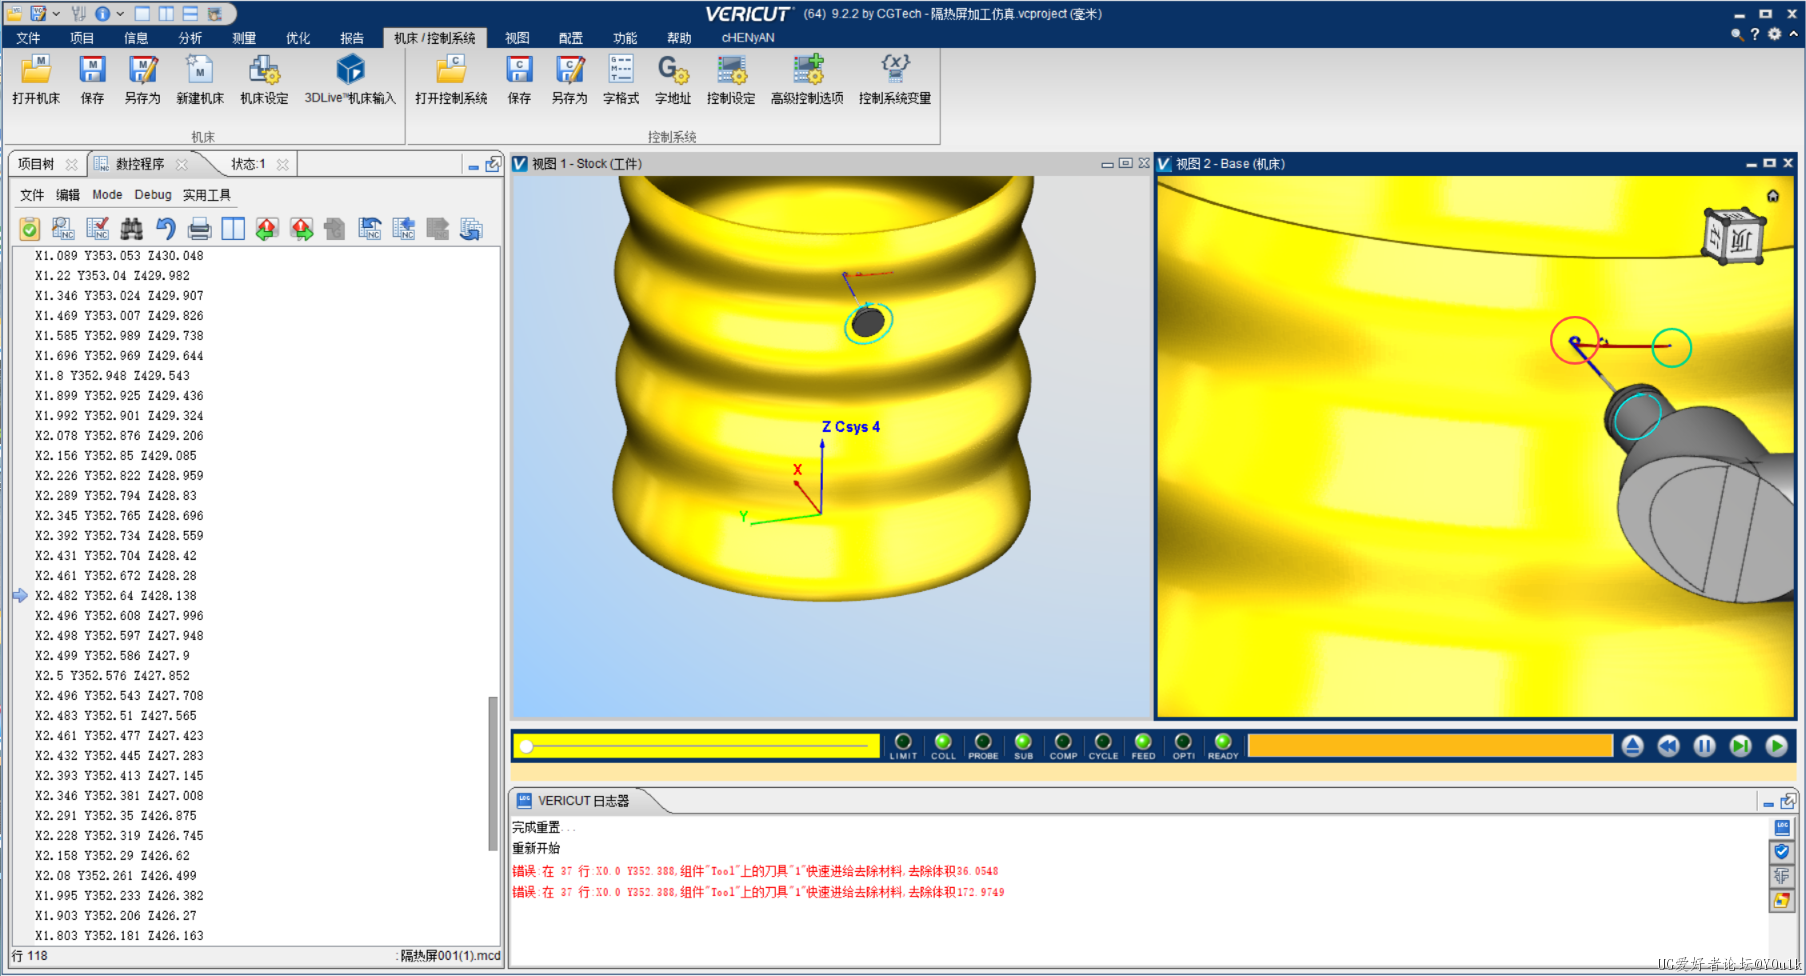Open 新建机床 to create a machine
Image resolution: width=1806 pixels, height=976 pixels.
click(x=200, y=79)
